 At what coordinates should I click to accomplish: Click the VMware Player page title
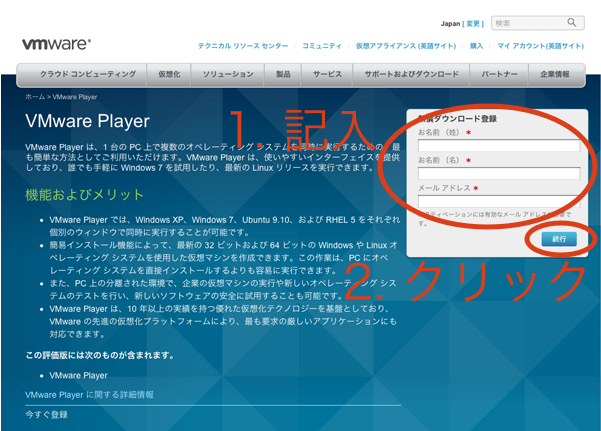[87, 122]
